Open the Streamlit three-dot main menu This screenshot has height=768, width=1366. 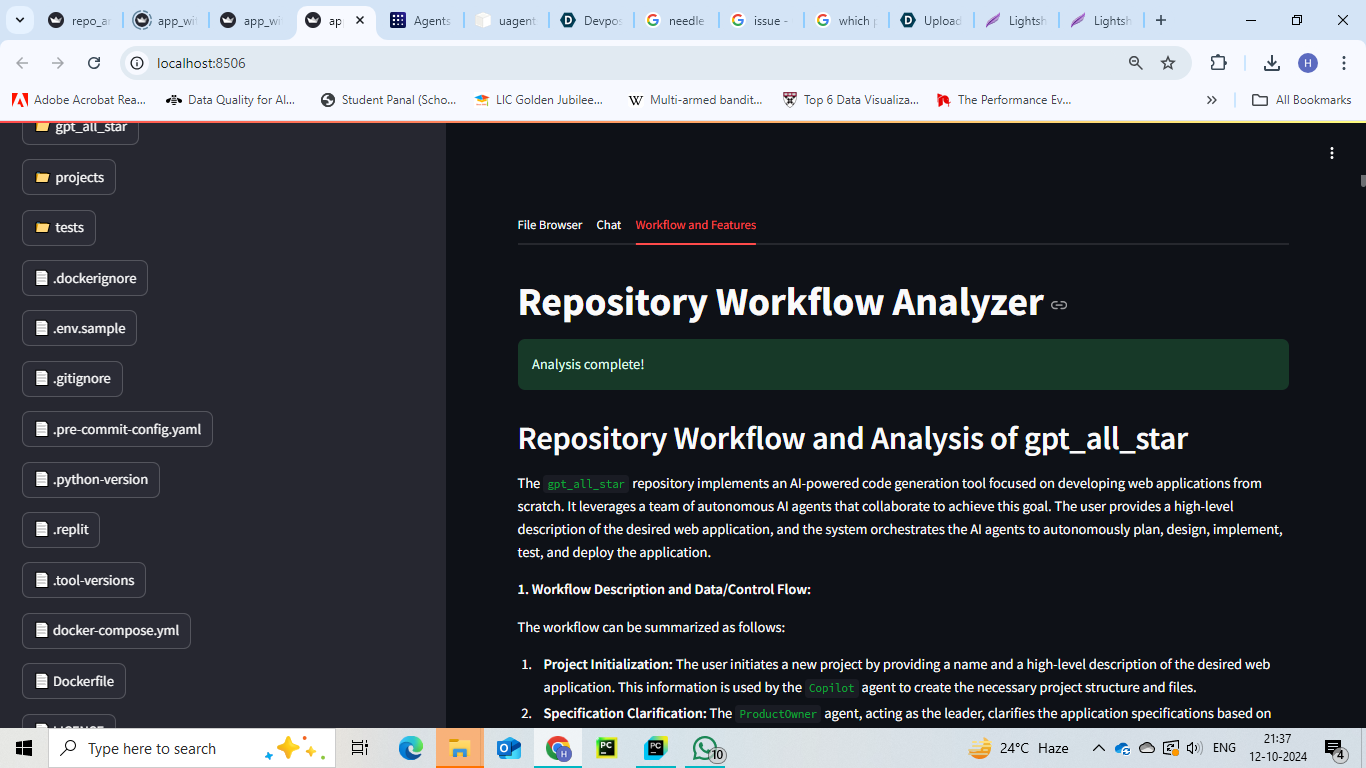point(1331,153)
